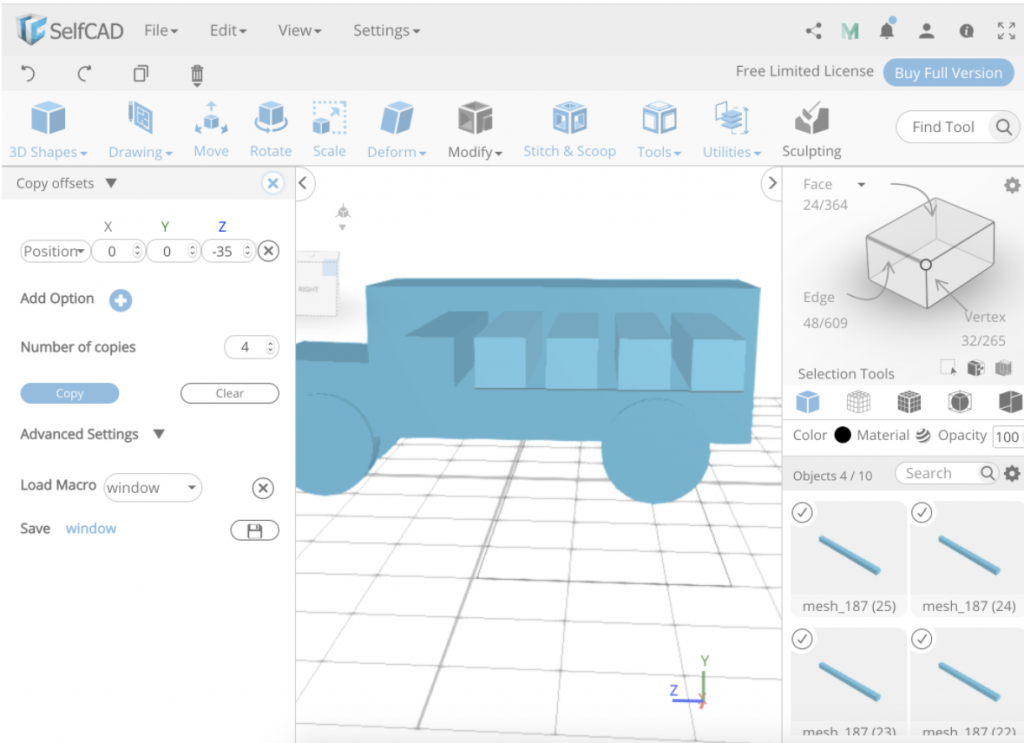Open the File menu
This screenshot has width=1024, height=743.
tap(160, 30)
